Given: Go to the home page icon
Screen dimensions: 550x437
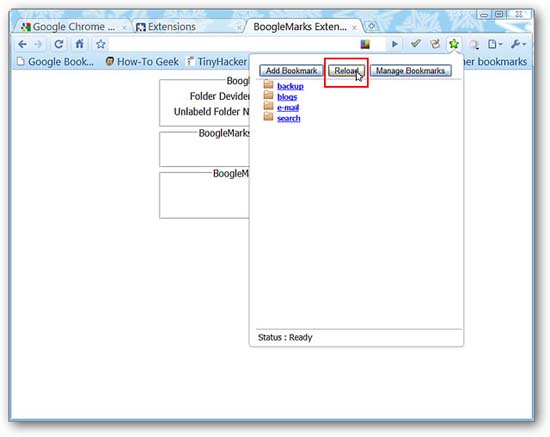Looking at the screenshot, I should coord(80,44).
